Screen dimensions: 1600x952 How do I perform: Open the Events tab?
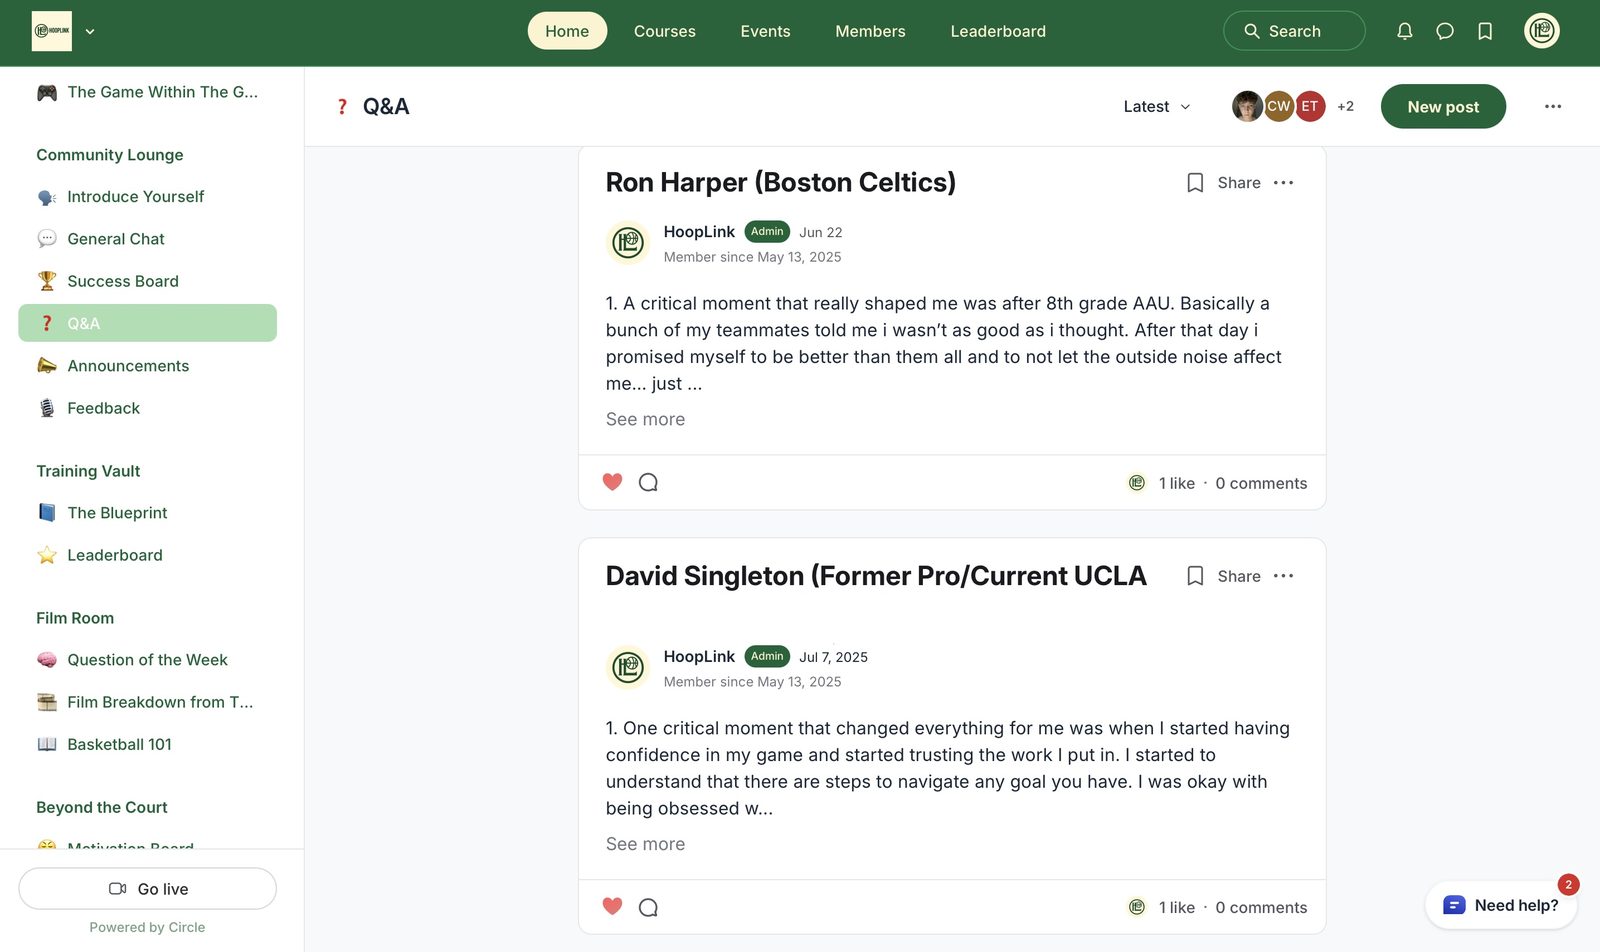765,31
